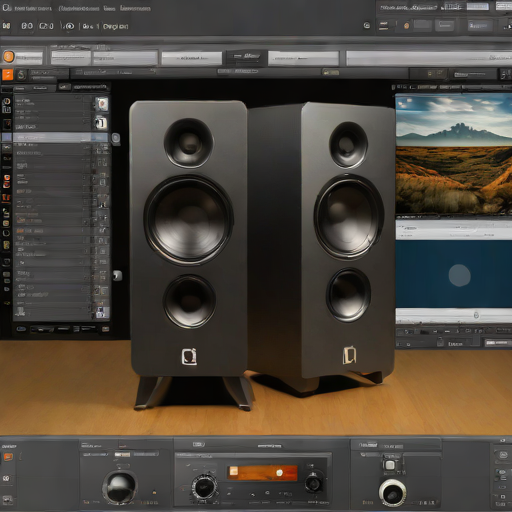Toggle the eye icon in the top toolbar
The height and width of the screenshot is (512, 512).
pyautogui.click(x=69, y=26)
